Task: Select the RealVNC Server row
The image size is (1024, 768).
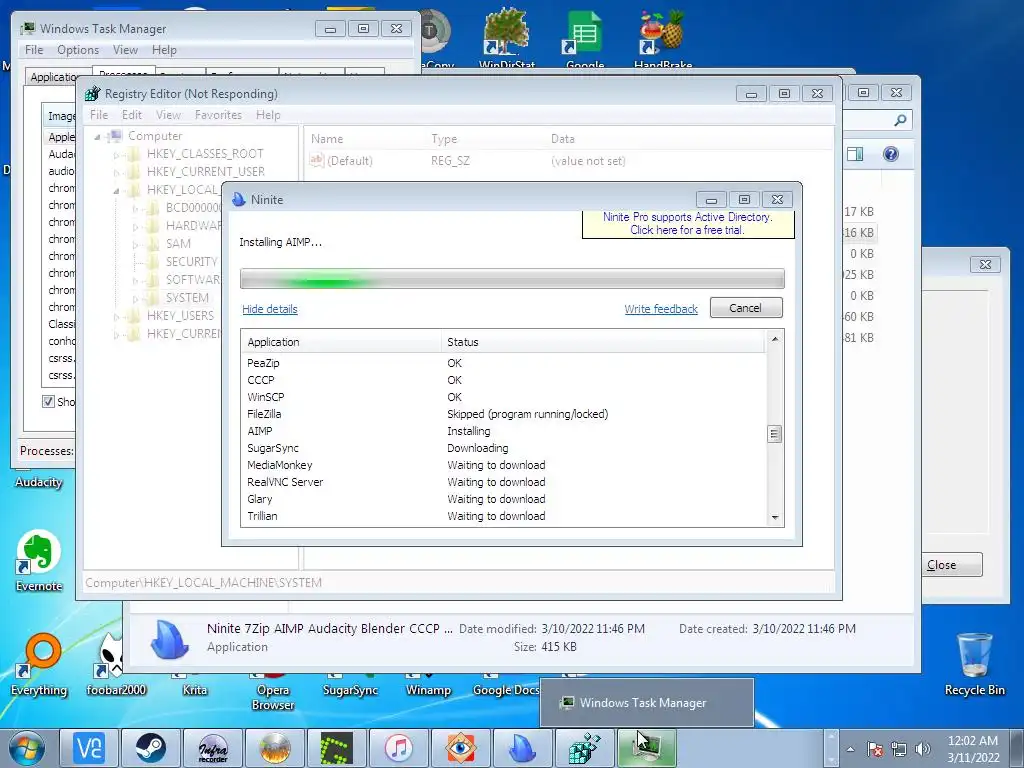Action: [503, 482]
